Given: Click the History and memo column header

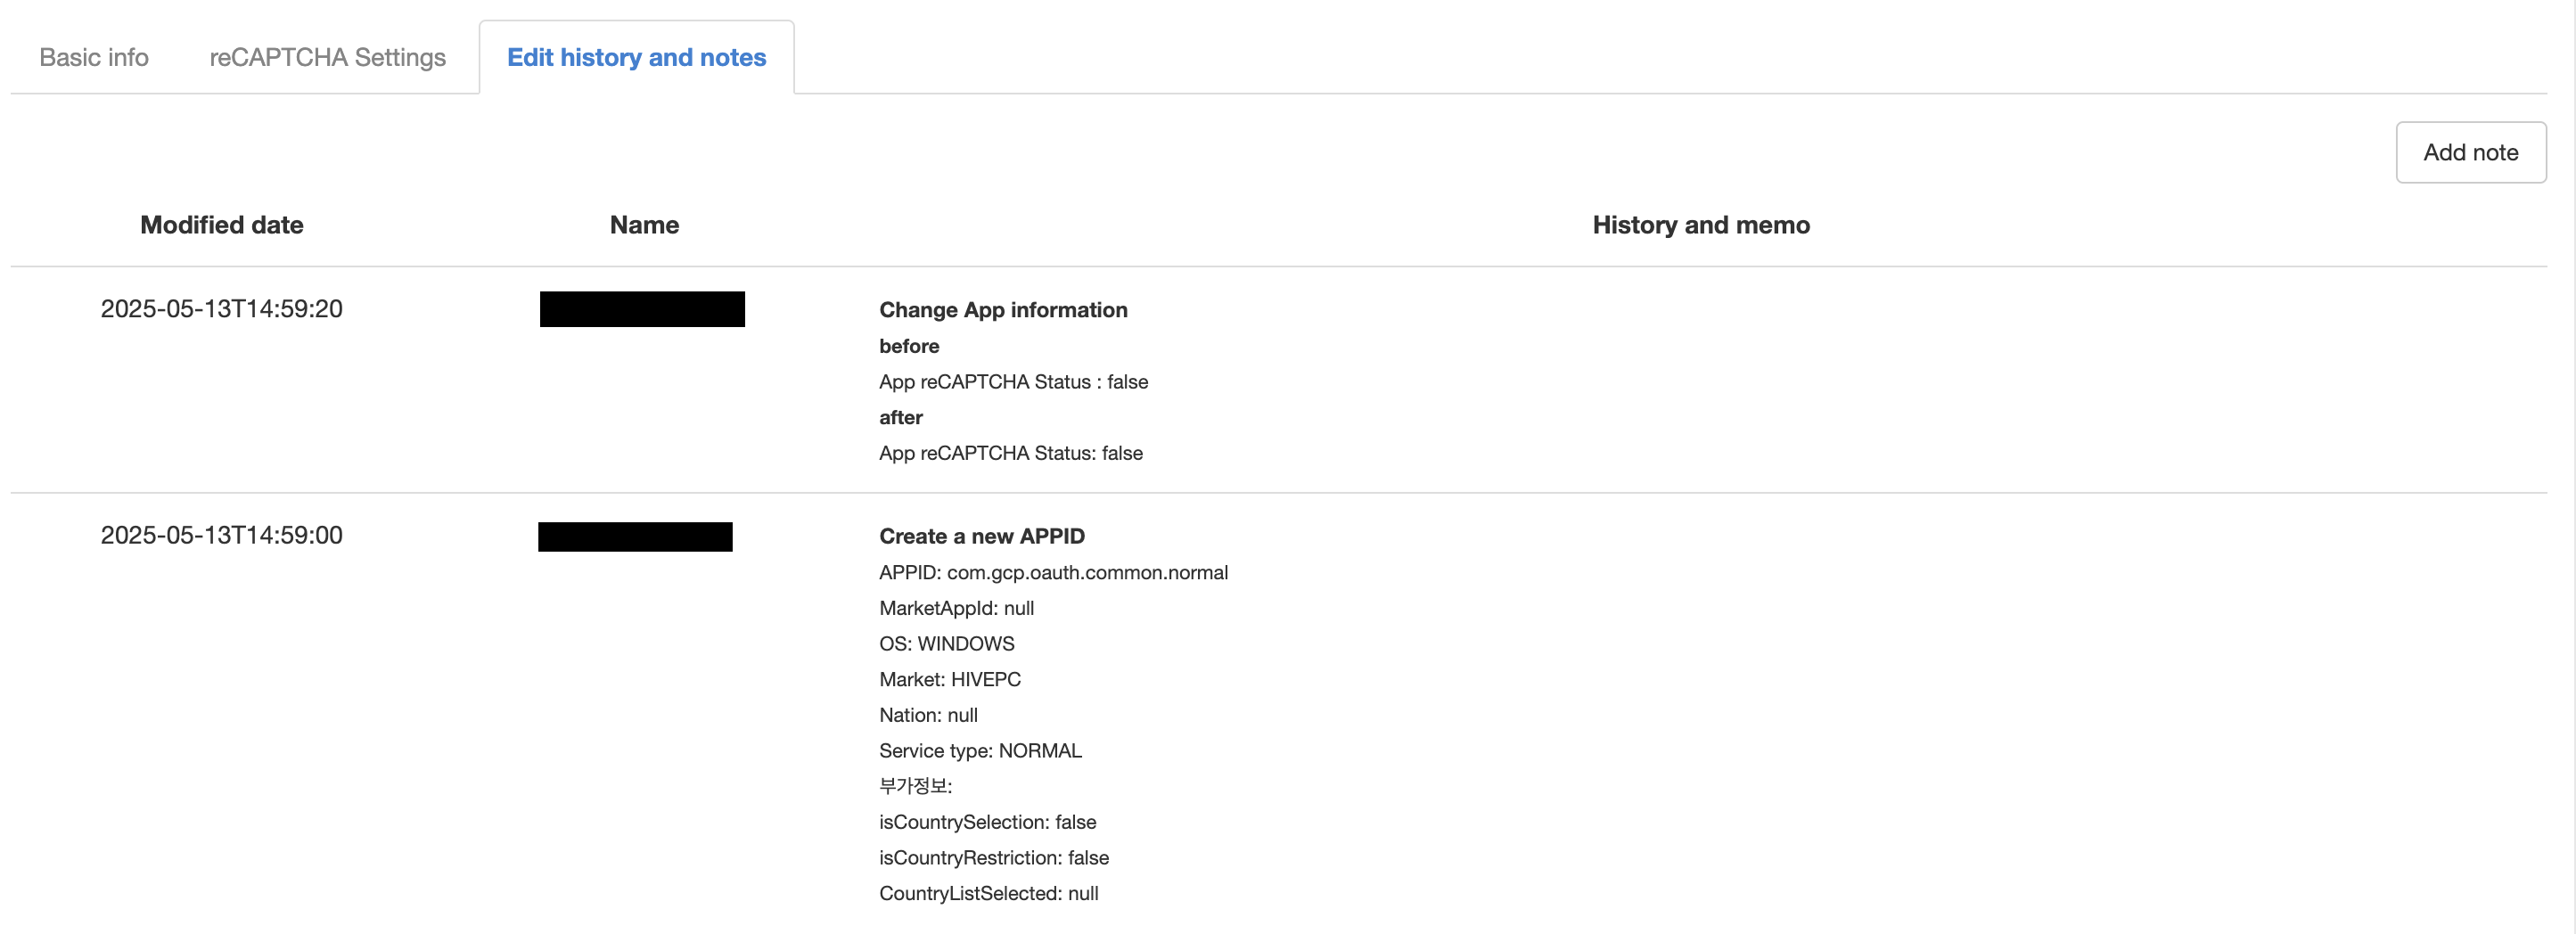Looking at the screenshot, I should click(1700, 225).
